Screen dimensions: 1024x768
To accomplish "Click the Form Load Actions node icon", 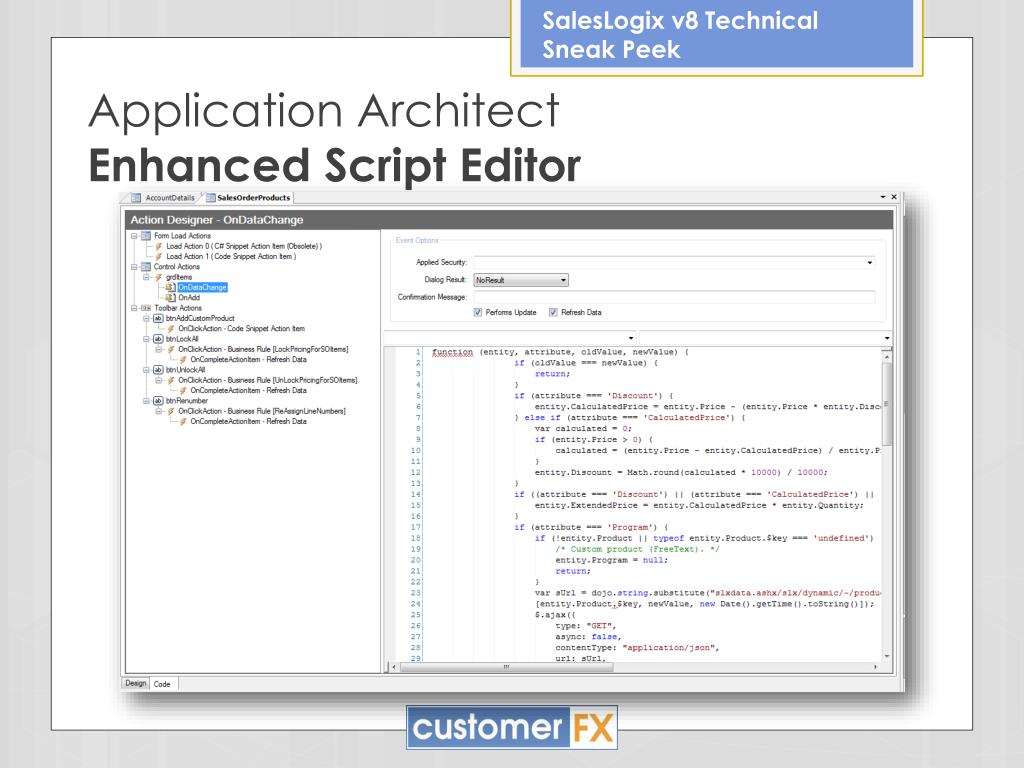I will pyautogui.click(x=146, y=236).
